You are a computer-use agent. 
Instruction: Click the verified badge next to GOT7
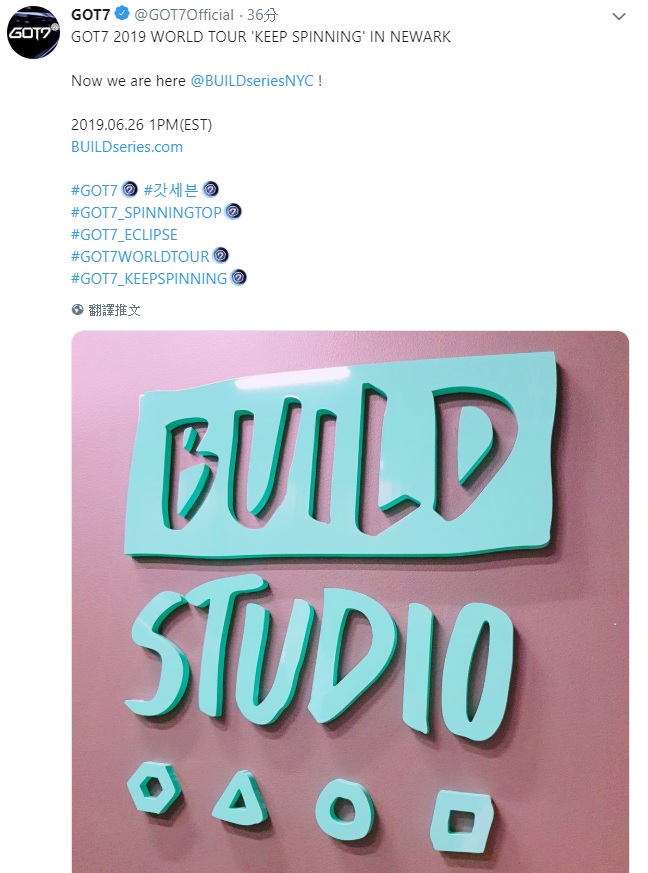122,14
